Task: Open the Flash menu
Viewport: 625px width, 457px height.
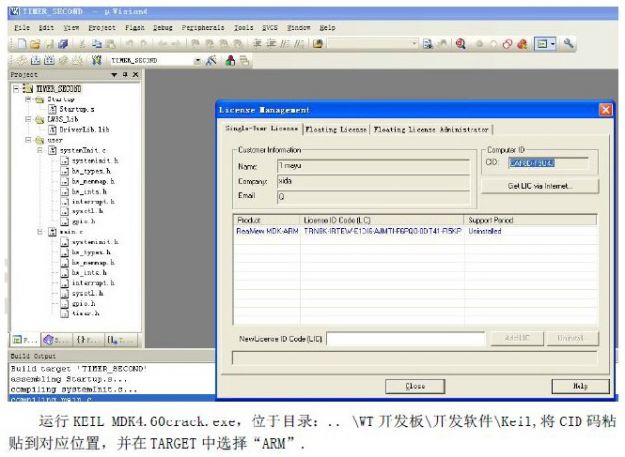Action: click(x=135, y=27)
